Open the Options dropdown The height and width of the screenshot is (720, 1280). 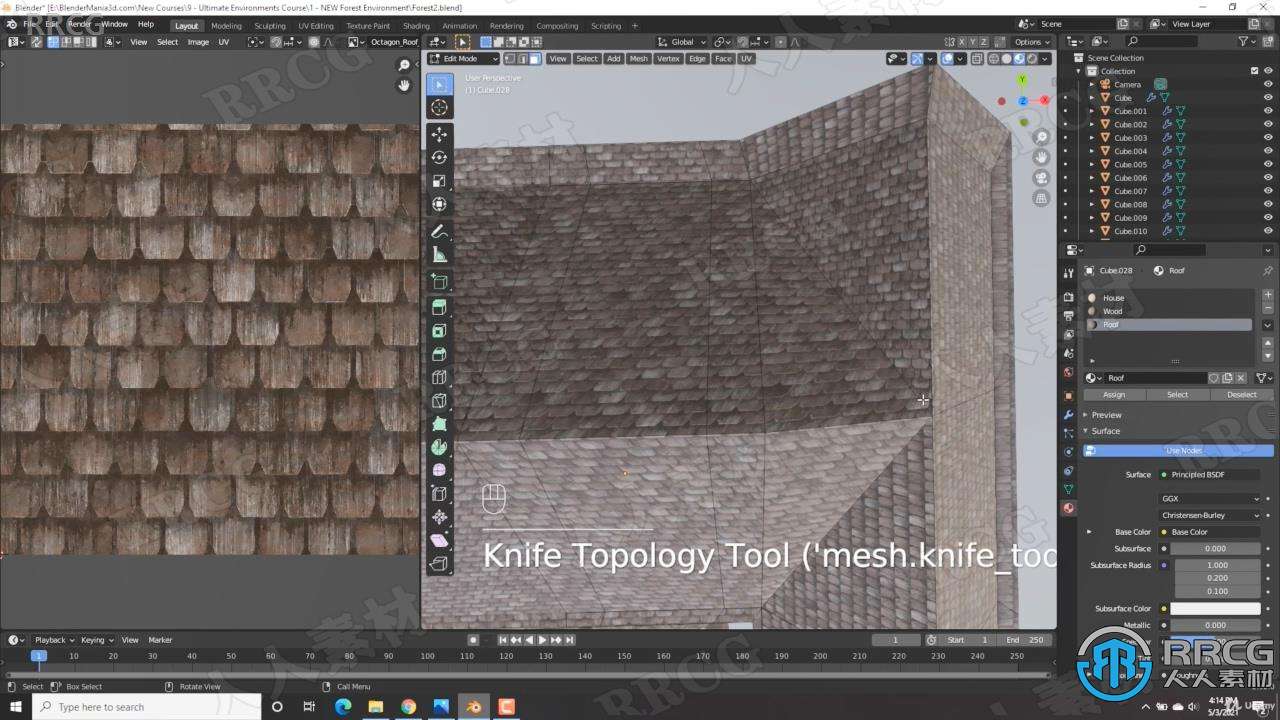coord(1031,42)
